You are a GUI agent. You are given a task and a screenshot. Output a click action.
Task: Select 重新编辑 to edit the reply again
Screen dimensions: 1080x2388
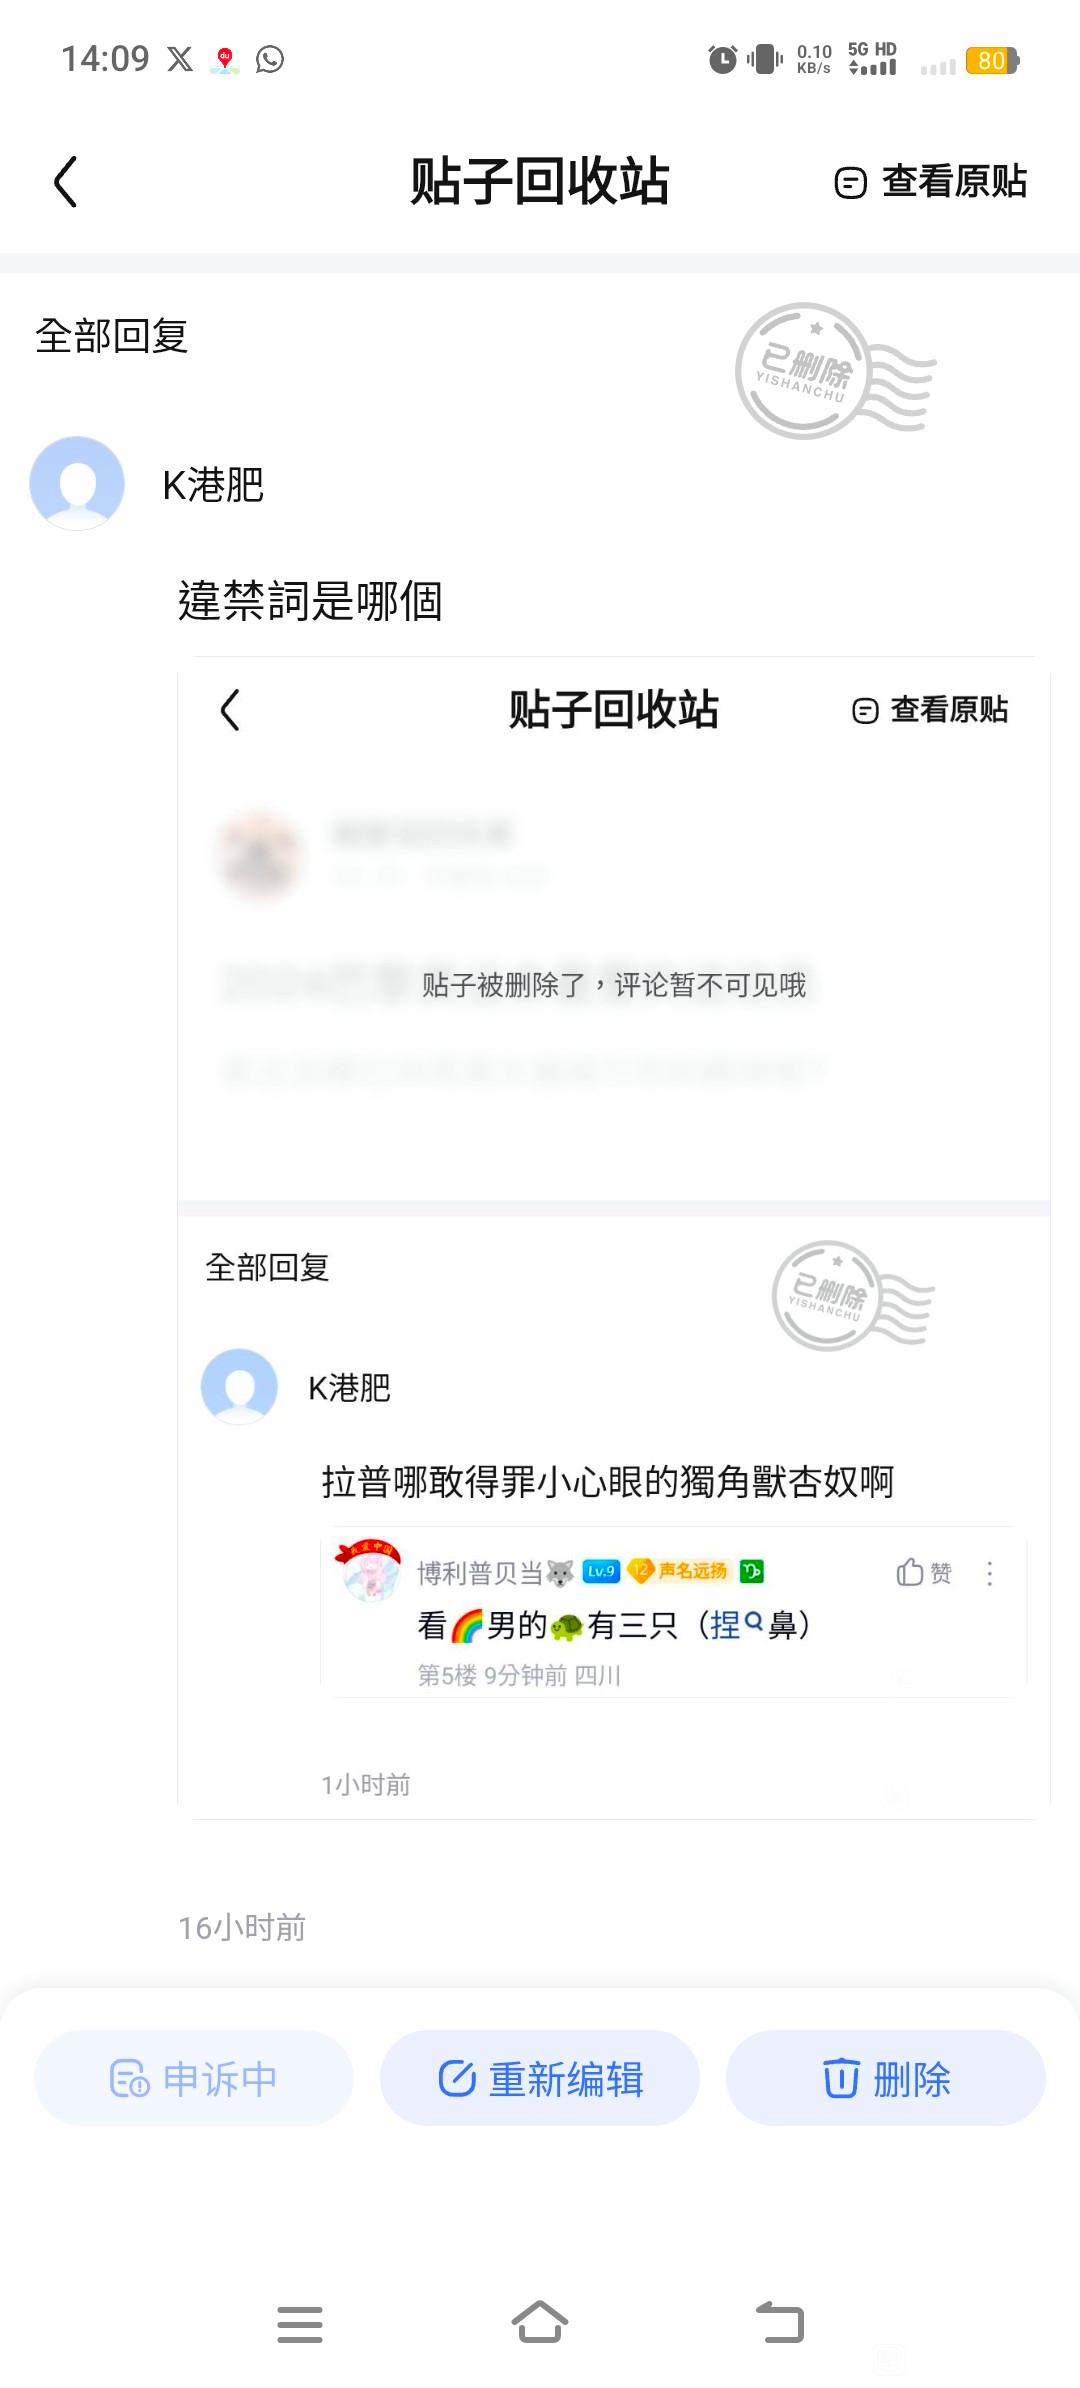click(x=540, y=2078)
